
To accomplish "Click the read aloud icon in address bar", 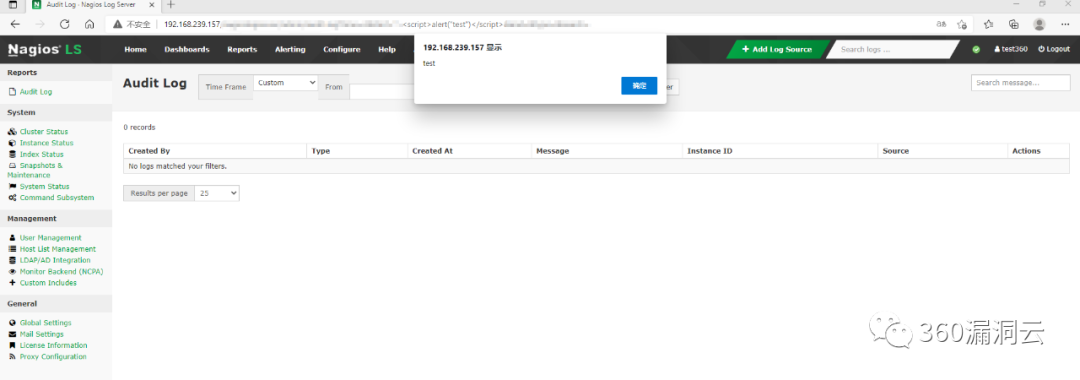I will (x=941, y=24).
